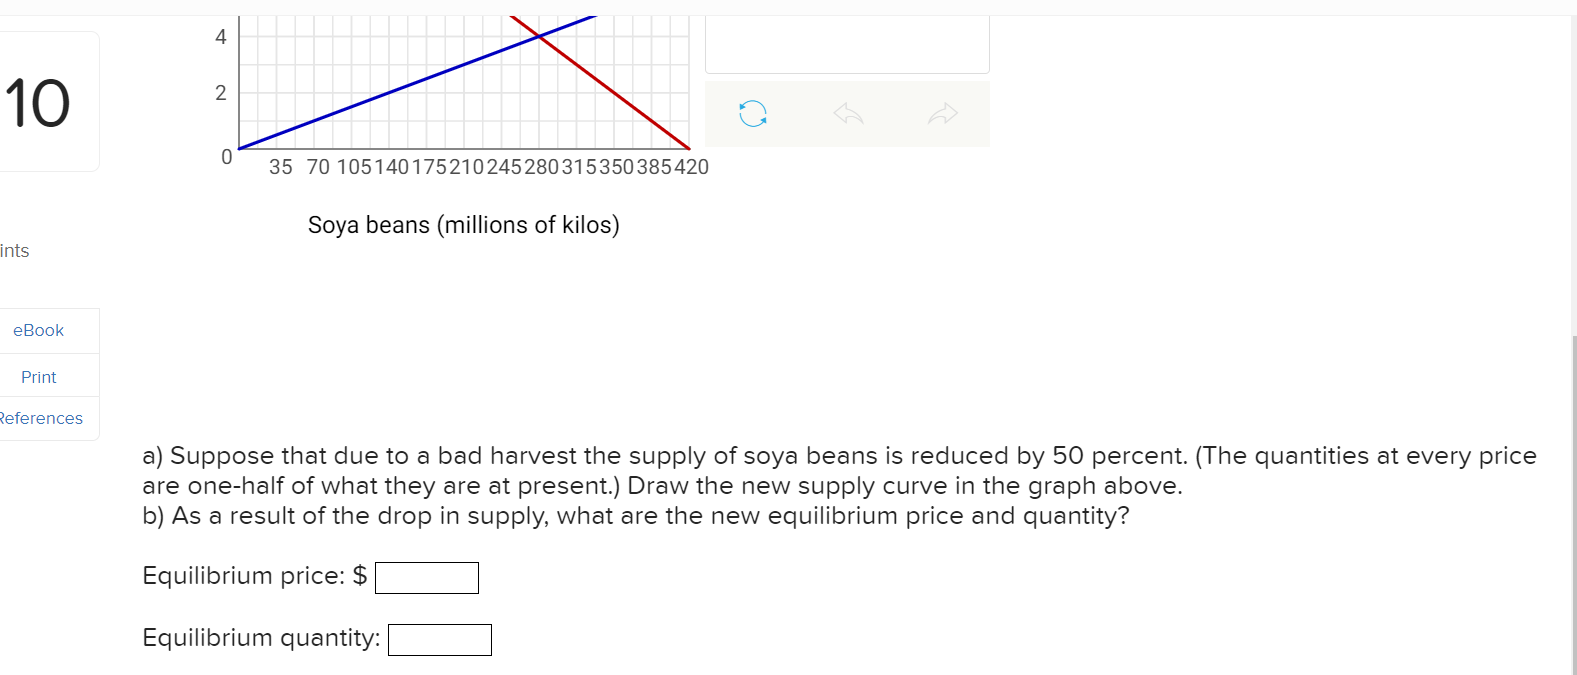This screenshot has height=675, width=1577.
Task: Click the graph origin at 0
Action: click(x=227, y=157)
